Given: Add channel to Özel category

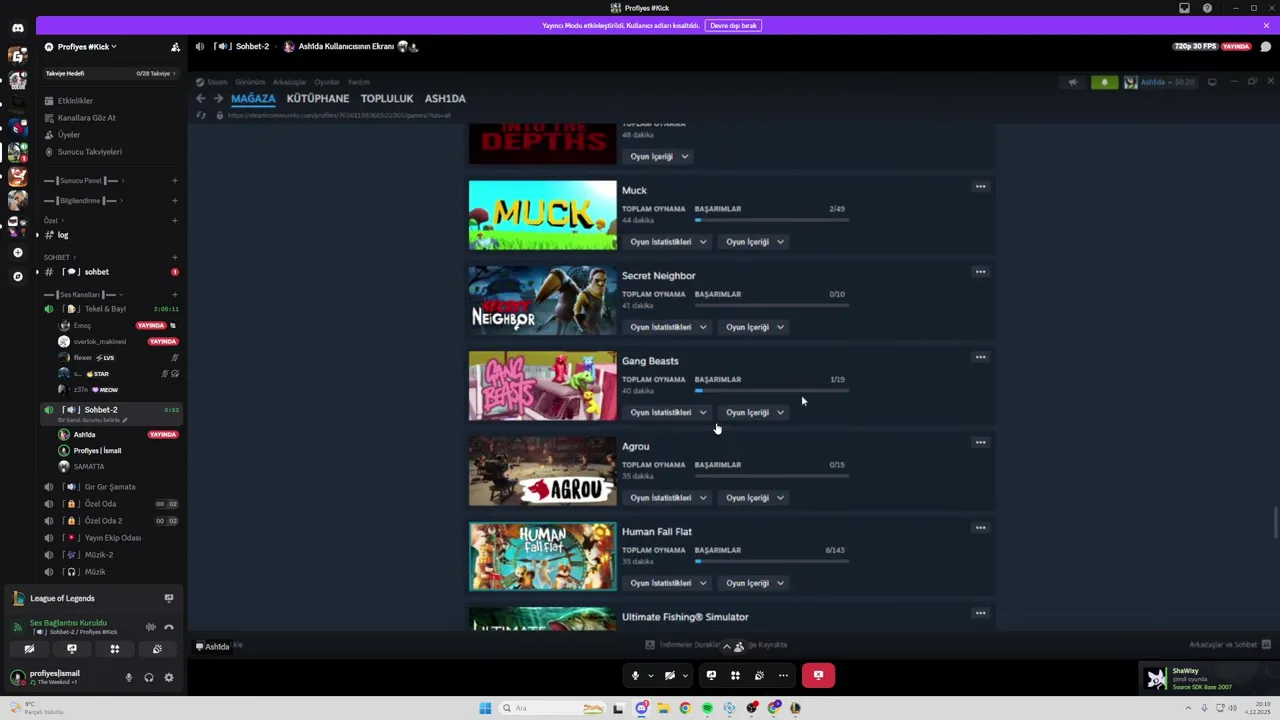Looking at the screenshot, I should point(174,221).
